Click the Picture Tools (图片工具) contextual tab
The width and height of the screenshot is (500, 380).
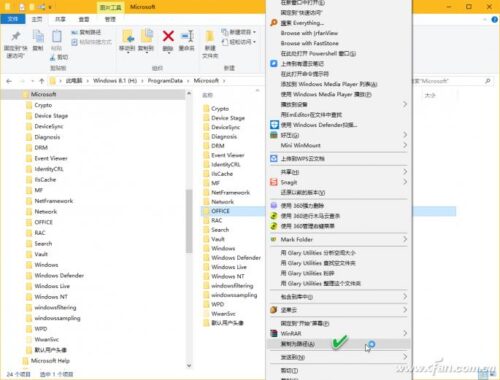point(111,7)
